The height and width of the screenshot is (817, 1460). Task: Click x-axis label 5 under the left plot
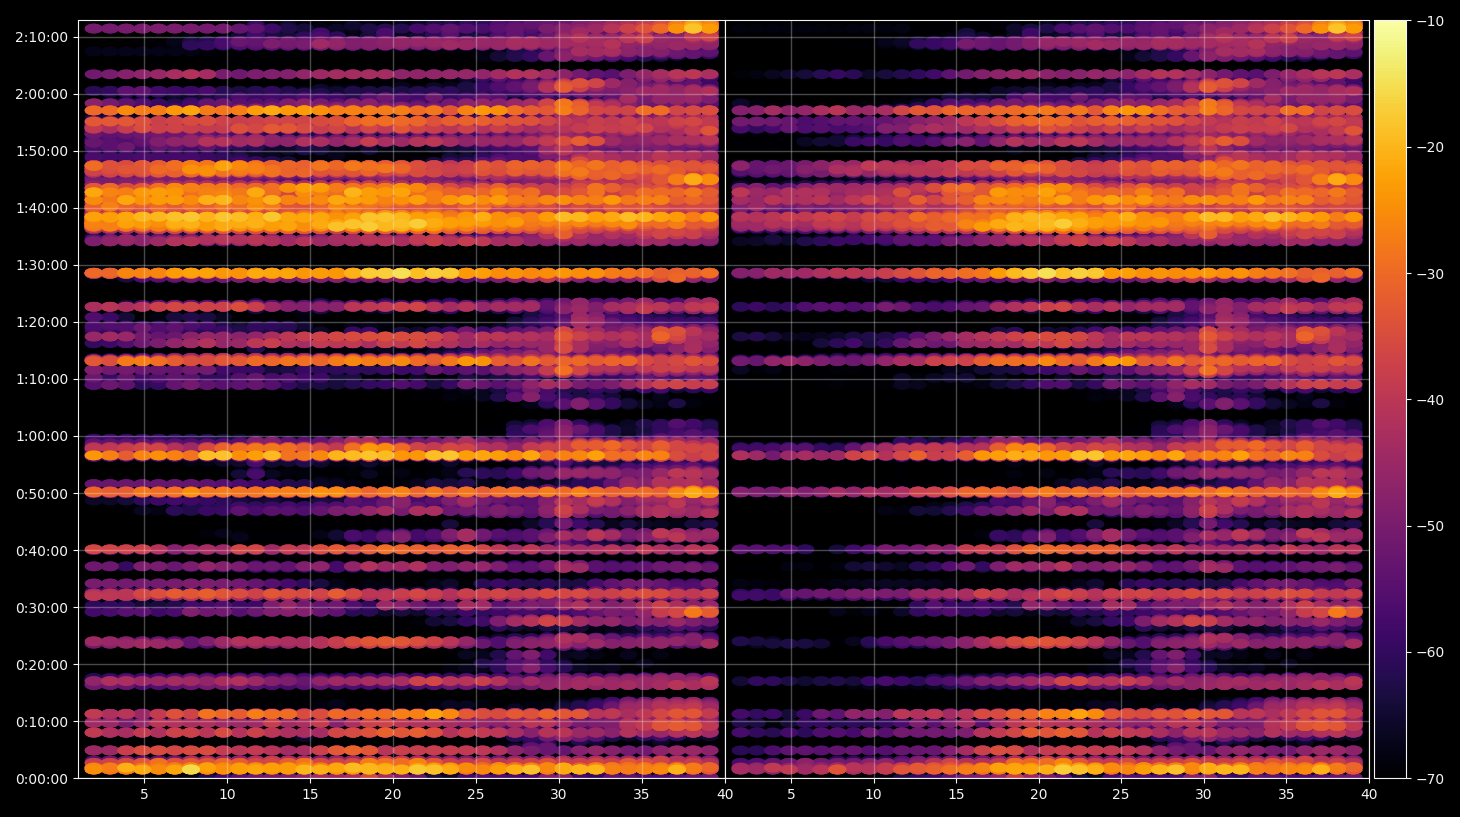click(144, 795)
